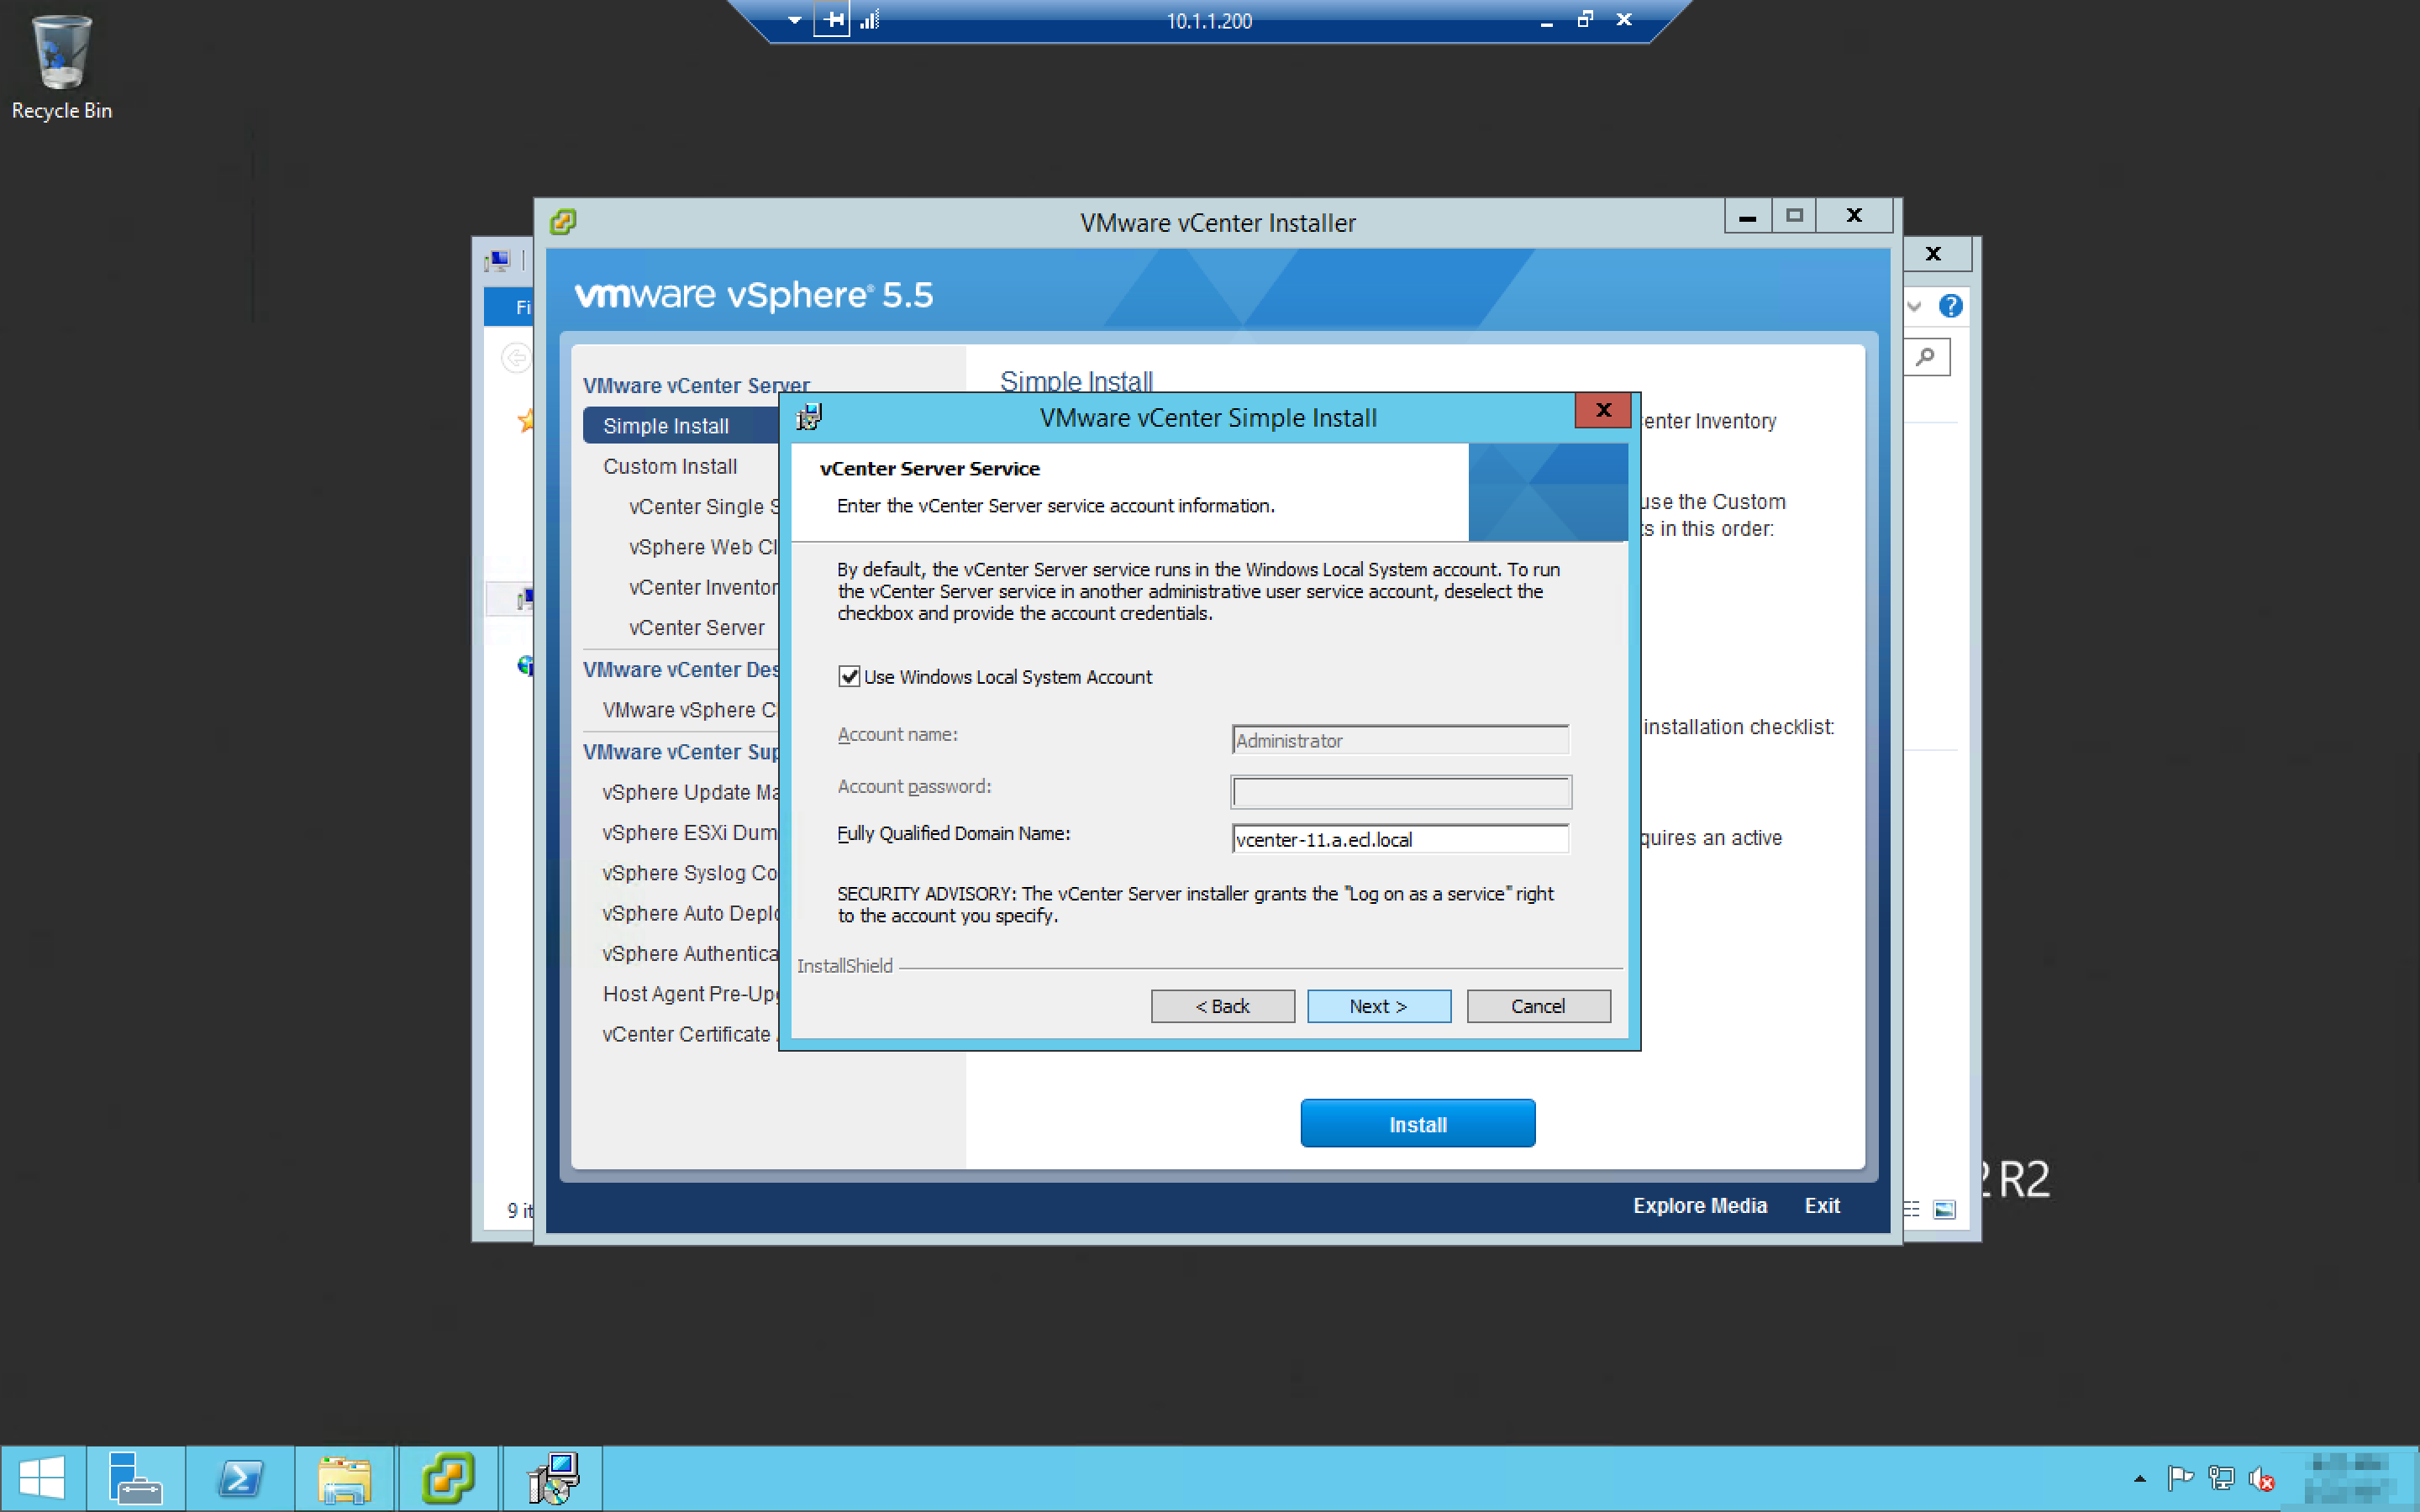Select vCenter Certificate Automation Tool item
The image size is (2420, 1512).
point(690,1034)
